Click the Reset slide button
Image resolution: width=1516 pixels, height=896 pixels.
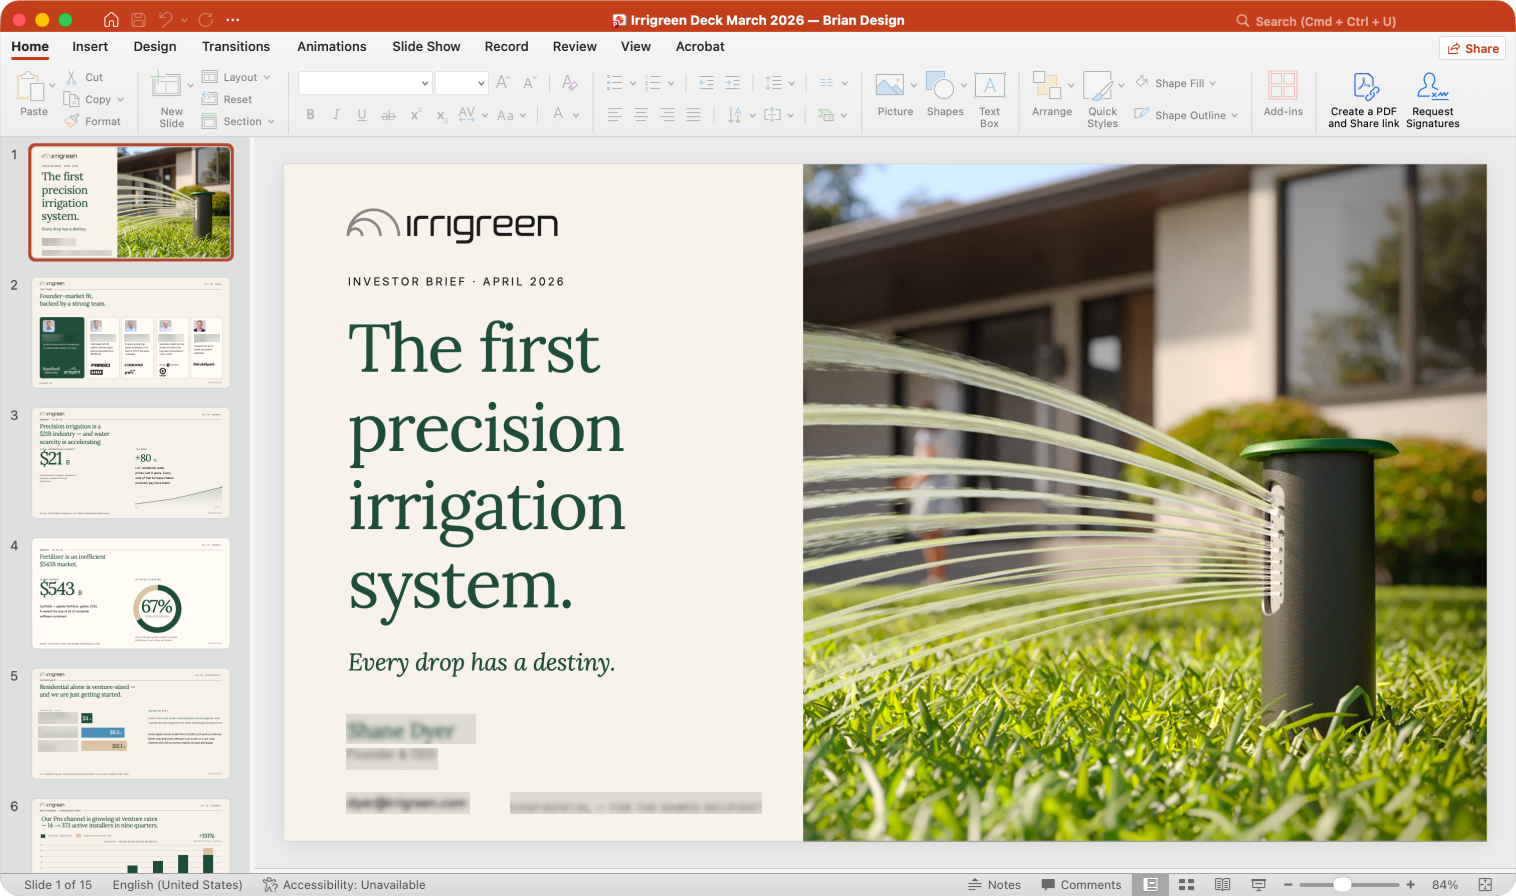(x=227, y=99)
